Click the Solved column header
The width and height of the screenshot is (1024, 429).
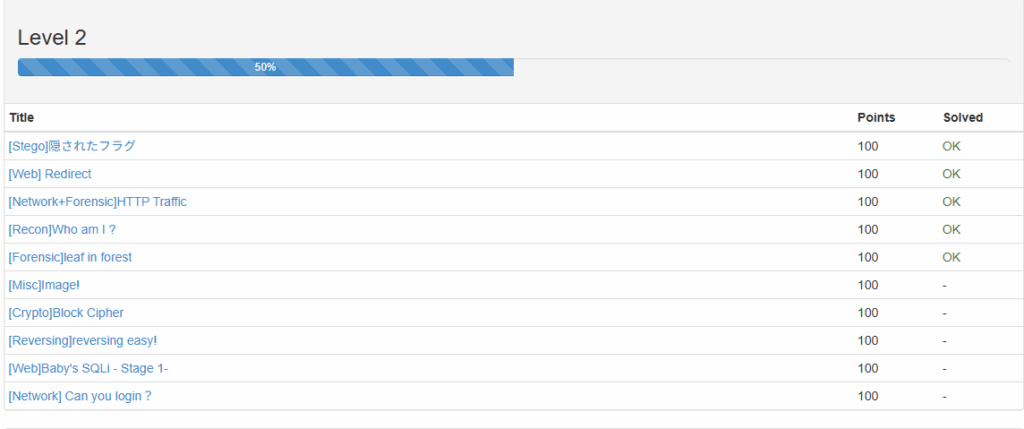[963, 118]
